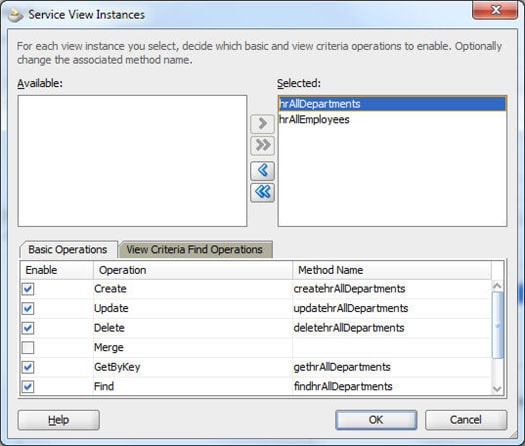Uncheck the Create operation checkbox

pos(28,289)
